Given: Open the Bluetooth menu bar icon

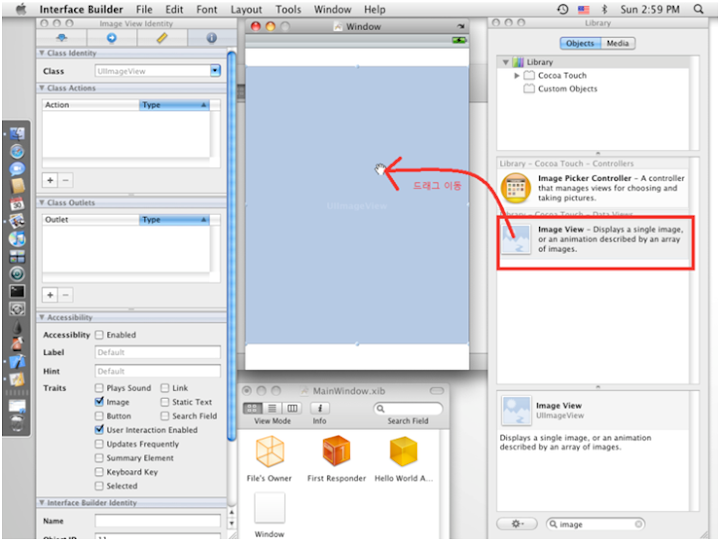Looking at the screenshot, I should click(x=604, y=9).
